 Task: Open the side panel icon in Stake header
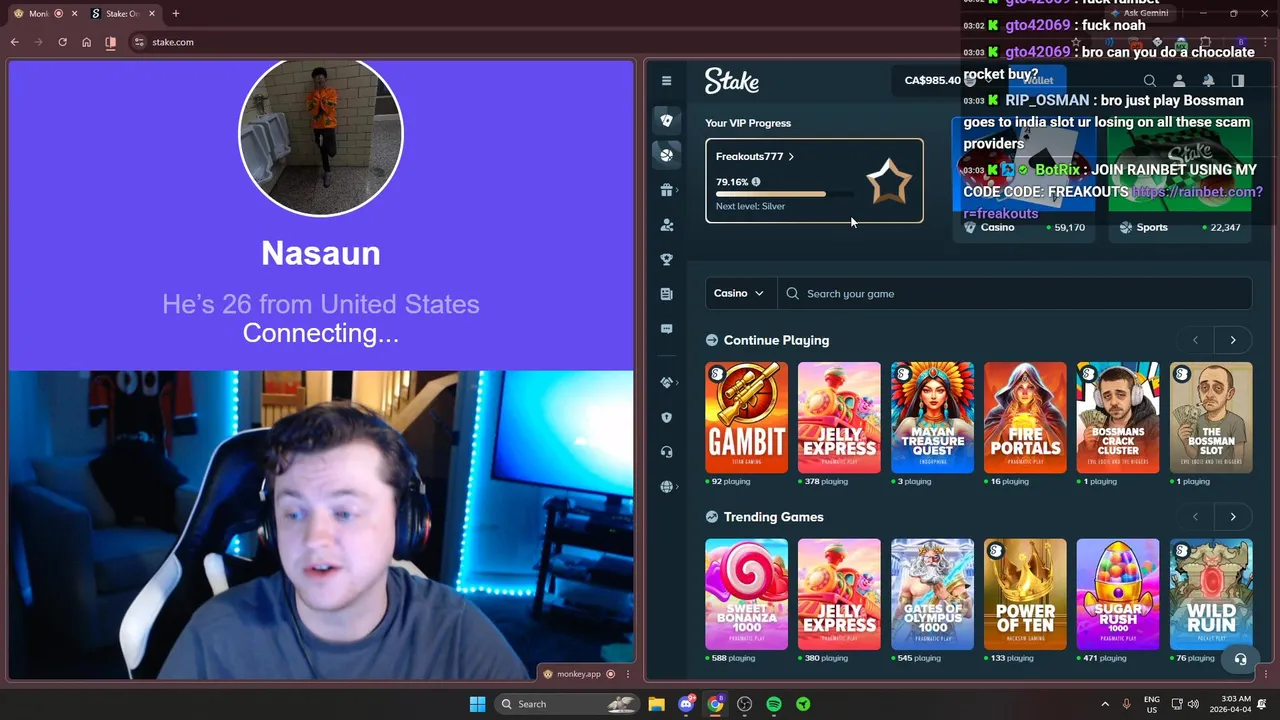(x=1238, y=81)
